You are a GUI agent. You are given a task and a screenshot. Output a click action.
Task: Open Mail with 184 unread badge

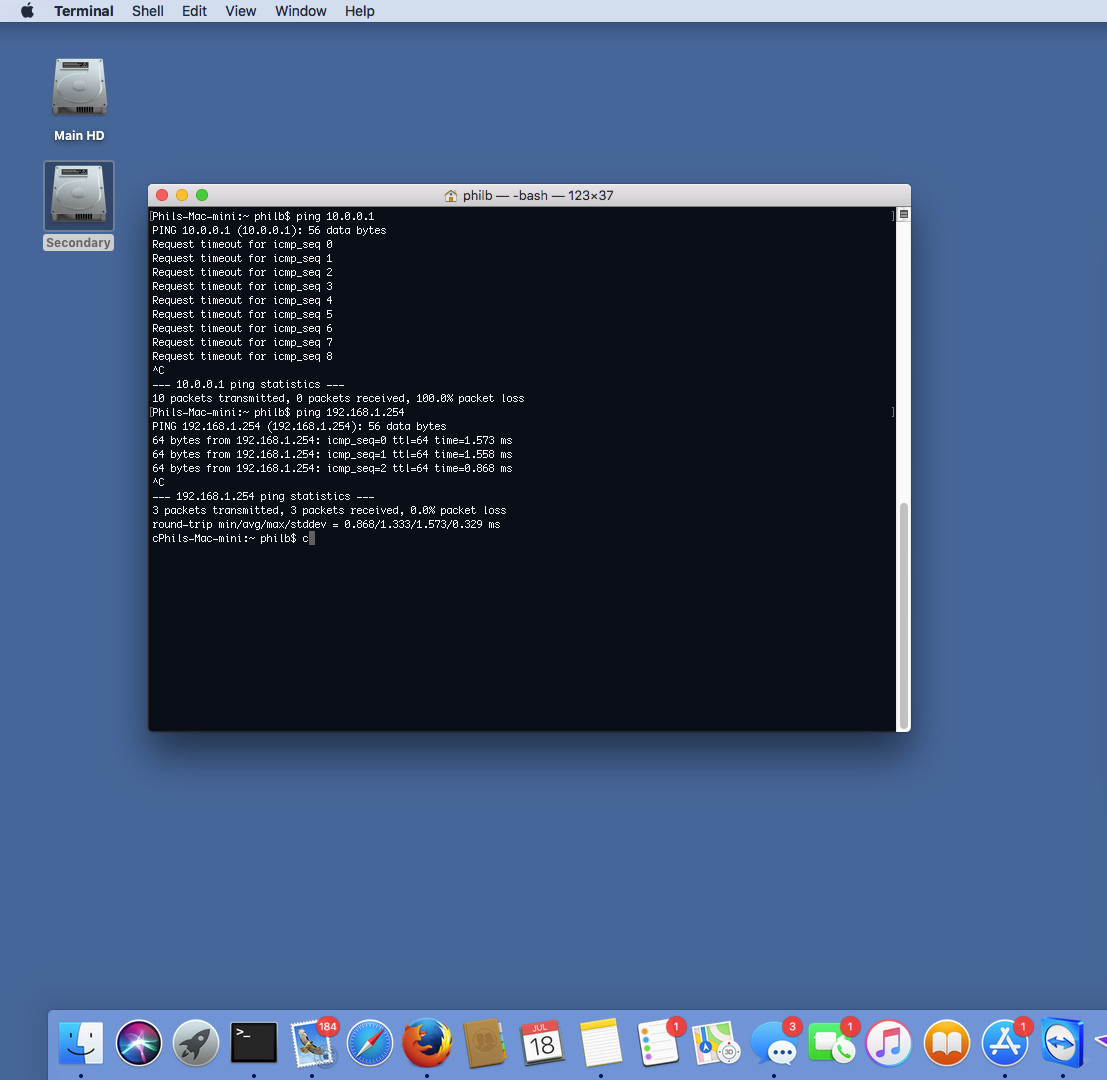[312, 1044]
